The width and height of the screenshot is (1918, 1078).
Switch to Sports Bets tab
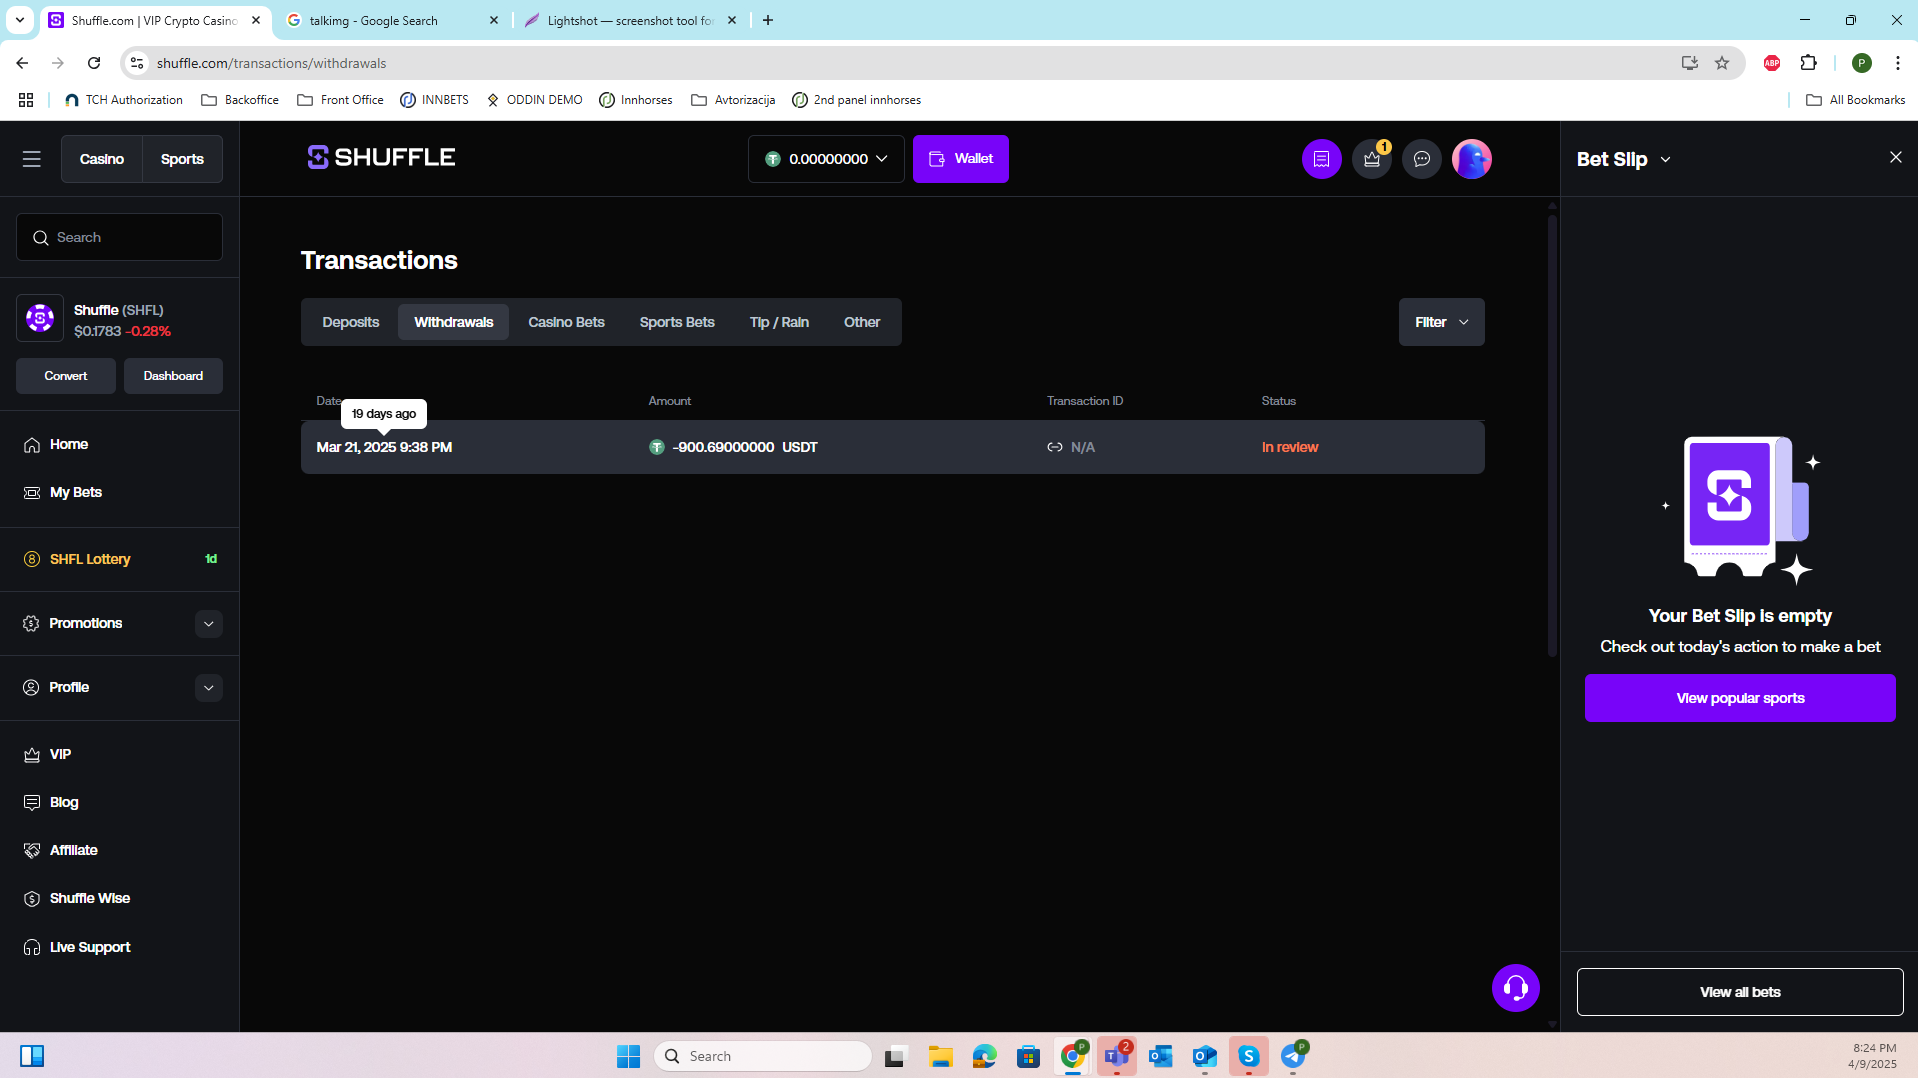677,322
